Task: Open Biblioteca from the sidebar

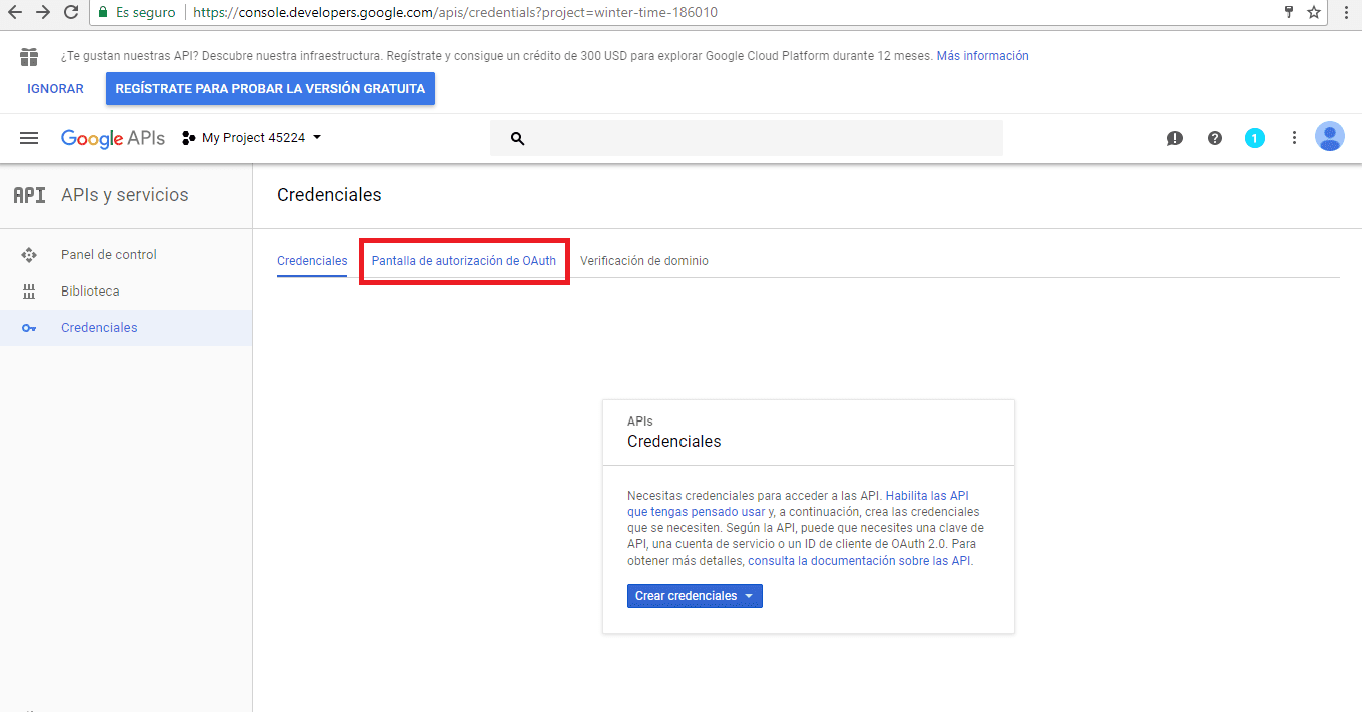Action: pyautogui.click(x=90, y=291)
